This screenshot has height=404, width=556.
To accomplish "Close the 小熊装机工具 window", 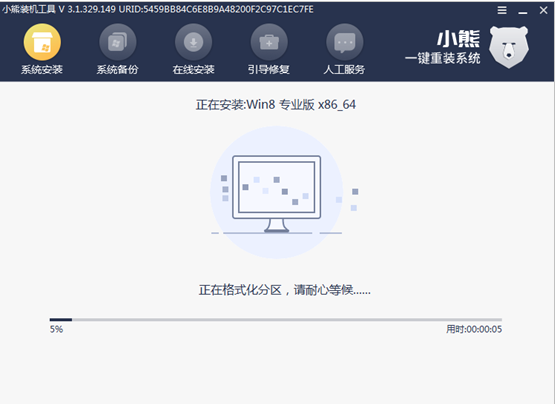I will click(x=543, y=10).
